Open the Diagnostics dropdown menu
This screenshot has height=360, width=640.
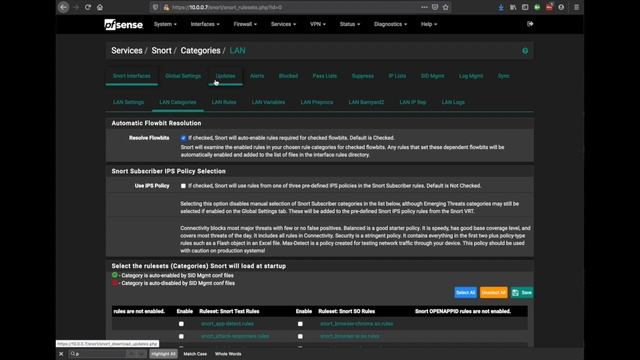(x=391, y=24)
